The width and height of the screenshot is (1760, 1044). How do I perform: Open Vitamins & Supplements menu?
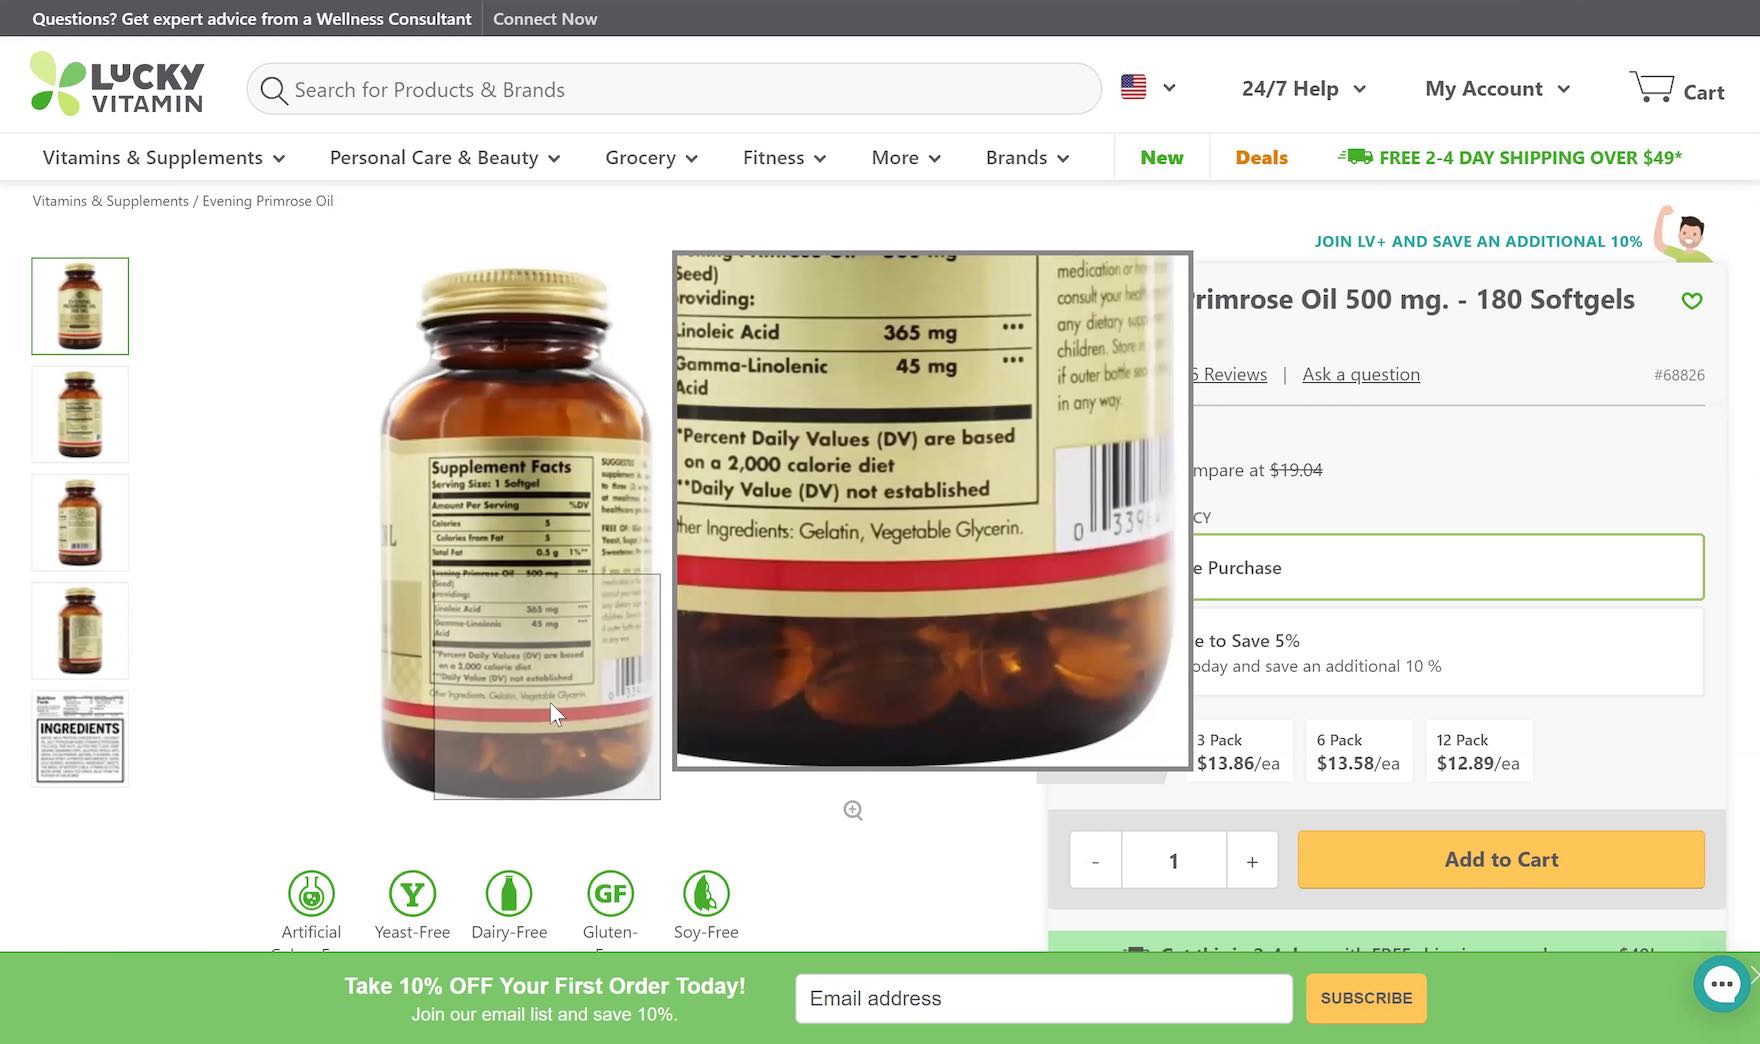pos(163,158)
